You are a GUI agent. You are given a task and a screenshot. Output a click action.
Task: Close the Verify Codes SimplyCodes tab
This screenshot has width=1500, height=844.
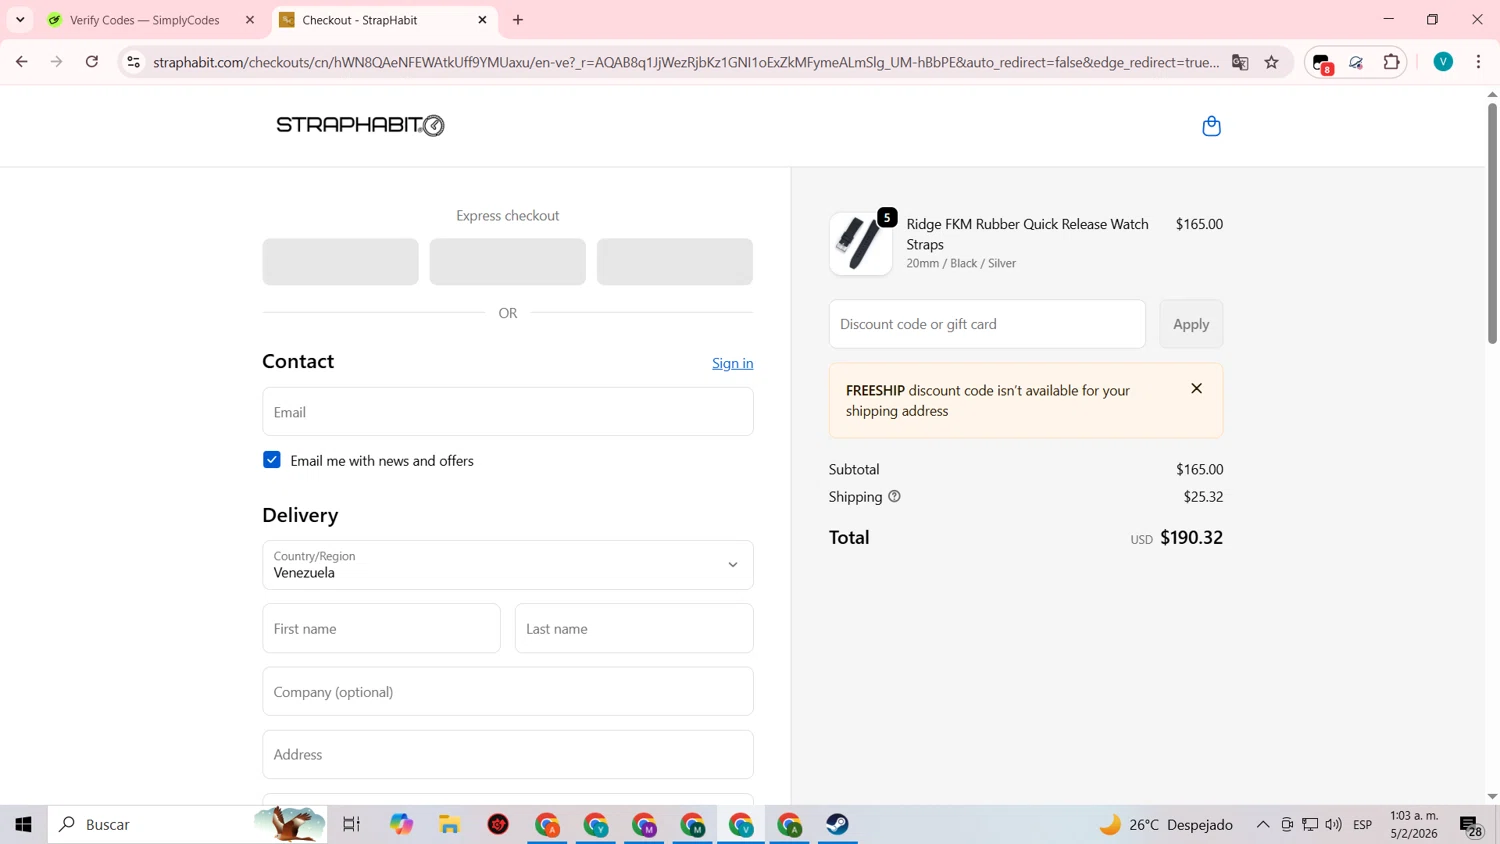[x=250, y=20]
